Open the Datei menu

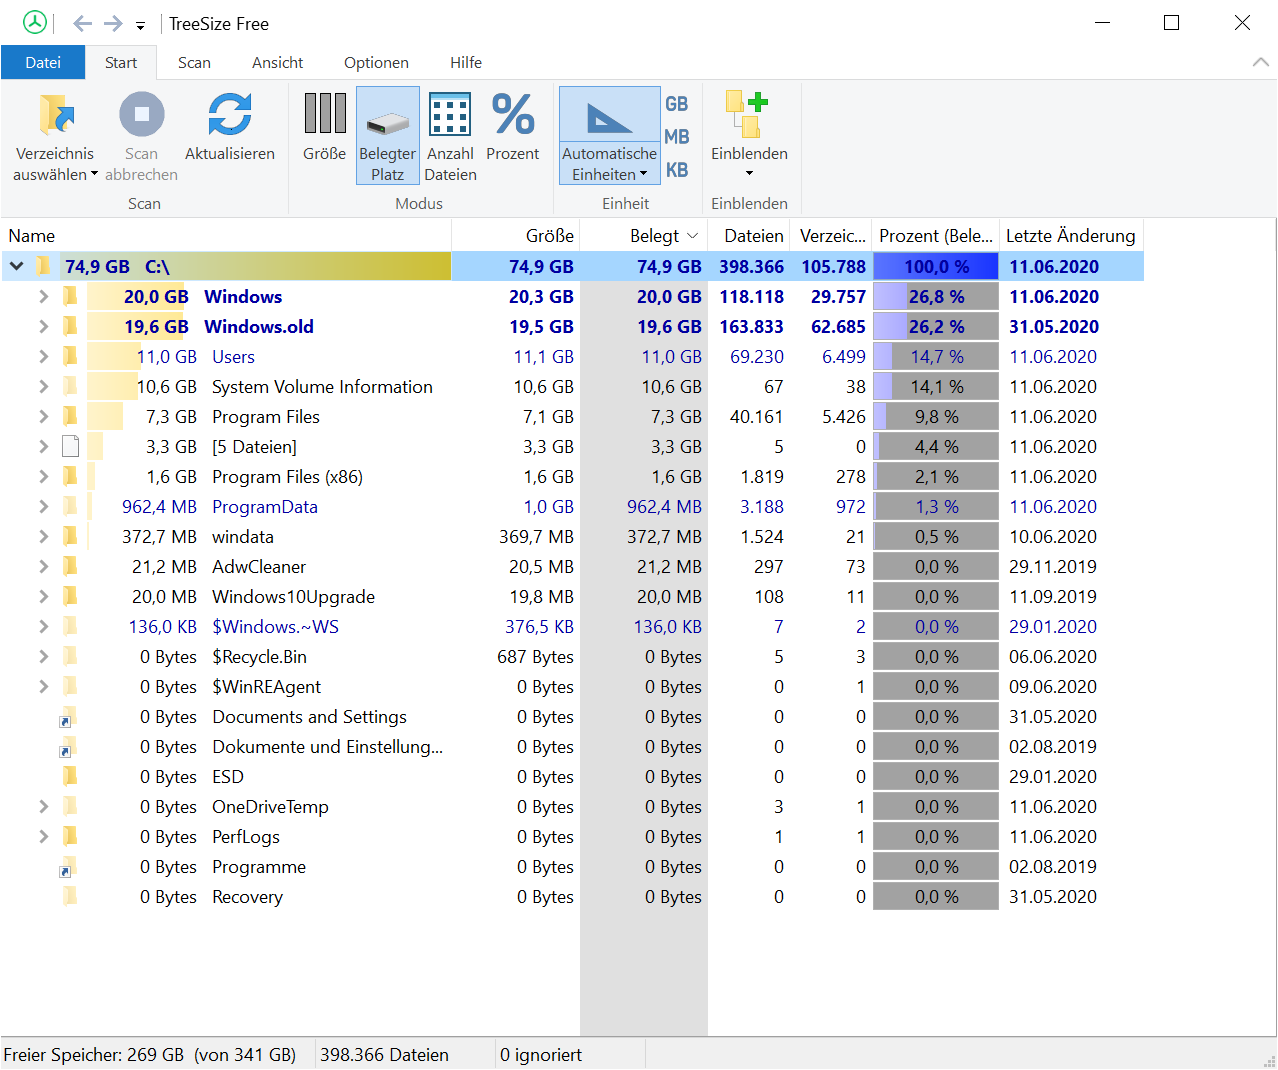click(43, 62)
